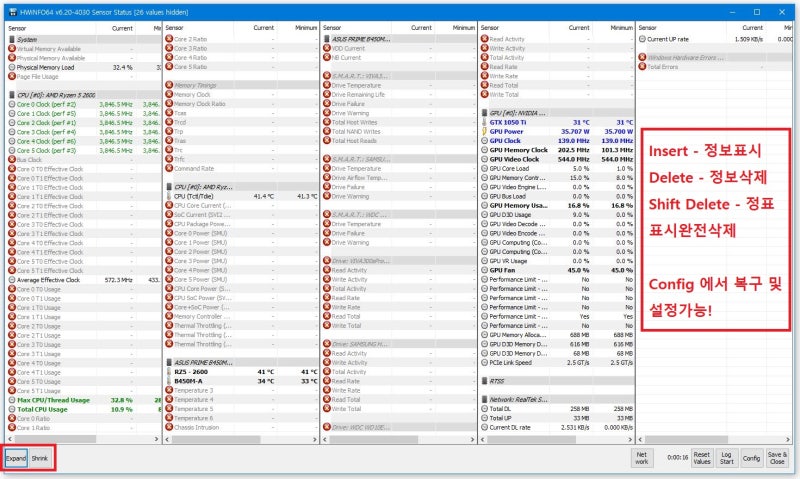Image resolution: width=800 pixels, height=479 pixels.
Task: Click the Reset Values button
Action: coord(702,458)
